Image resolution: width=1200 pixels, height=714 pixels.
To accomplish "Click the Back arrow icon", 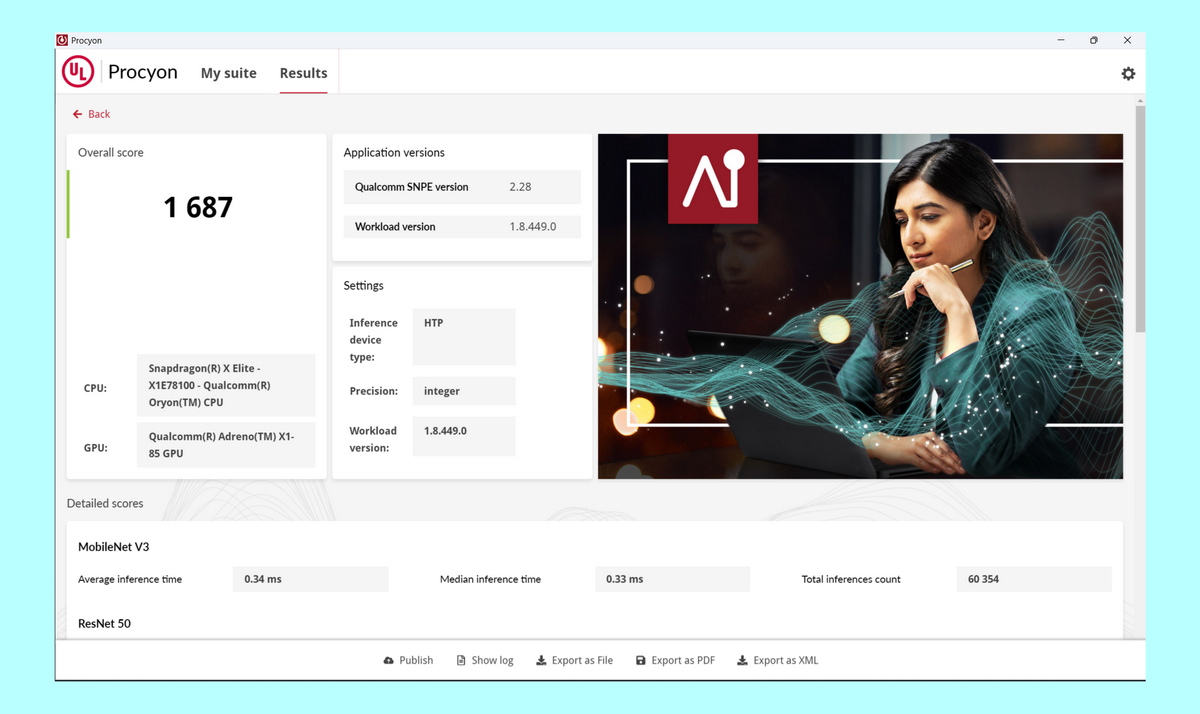I will 77,114.
